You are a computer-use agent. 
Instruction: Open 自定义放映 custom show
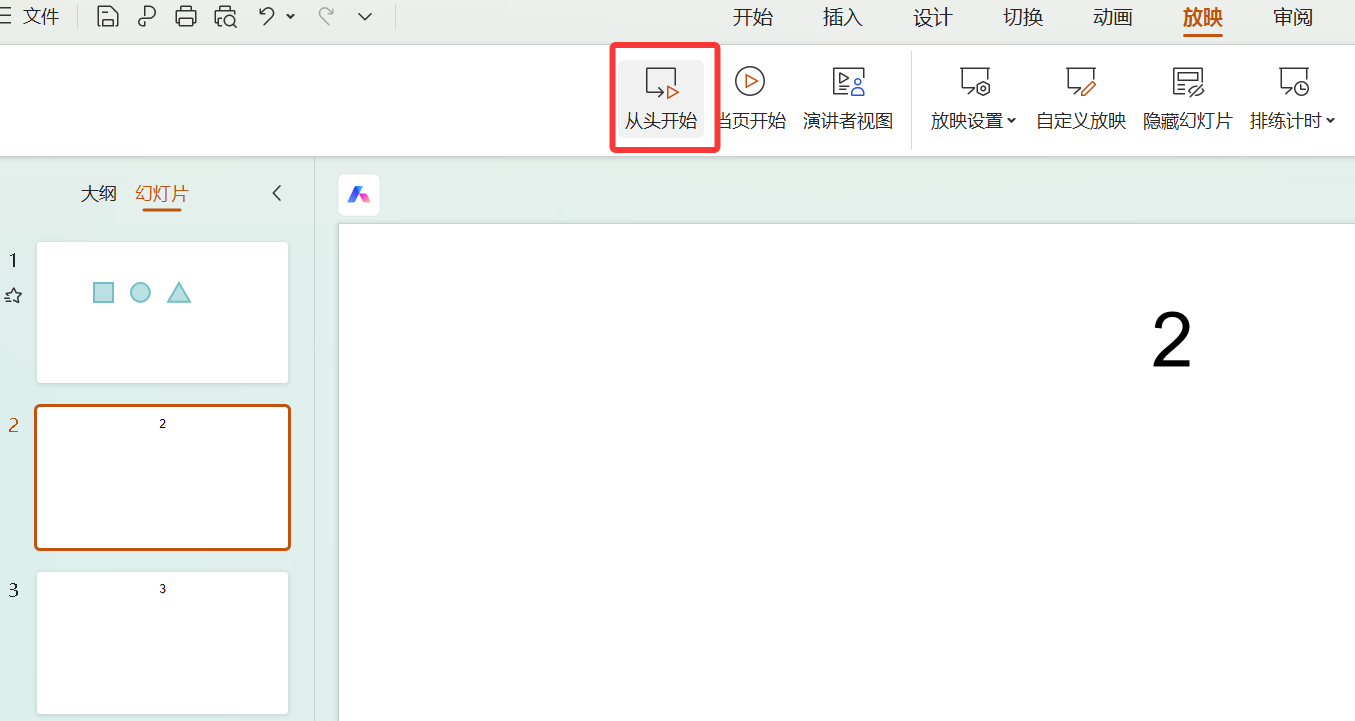(1081, 98)
